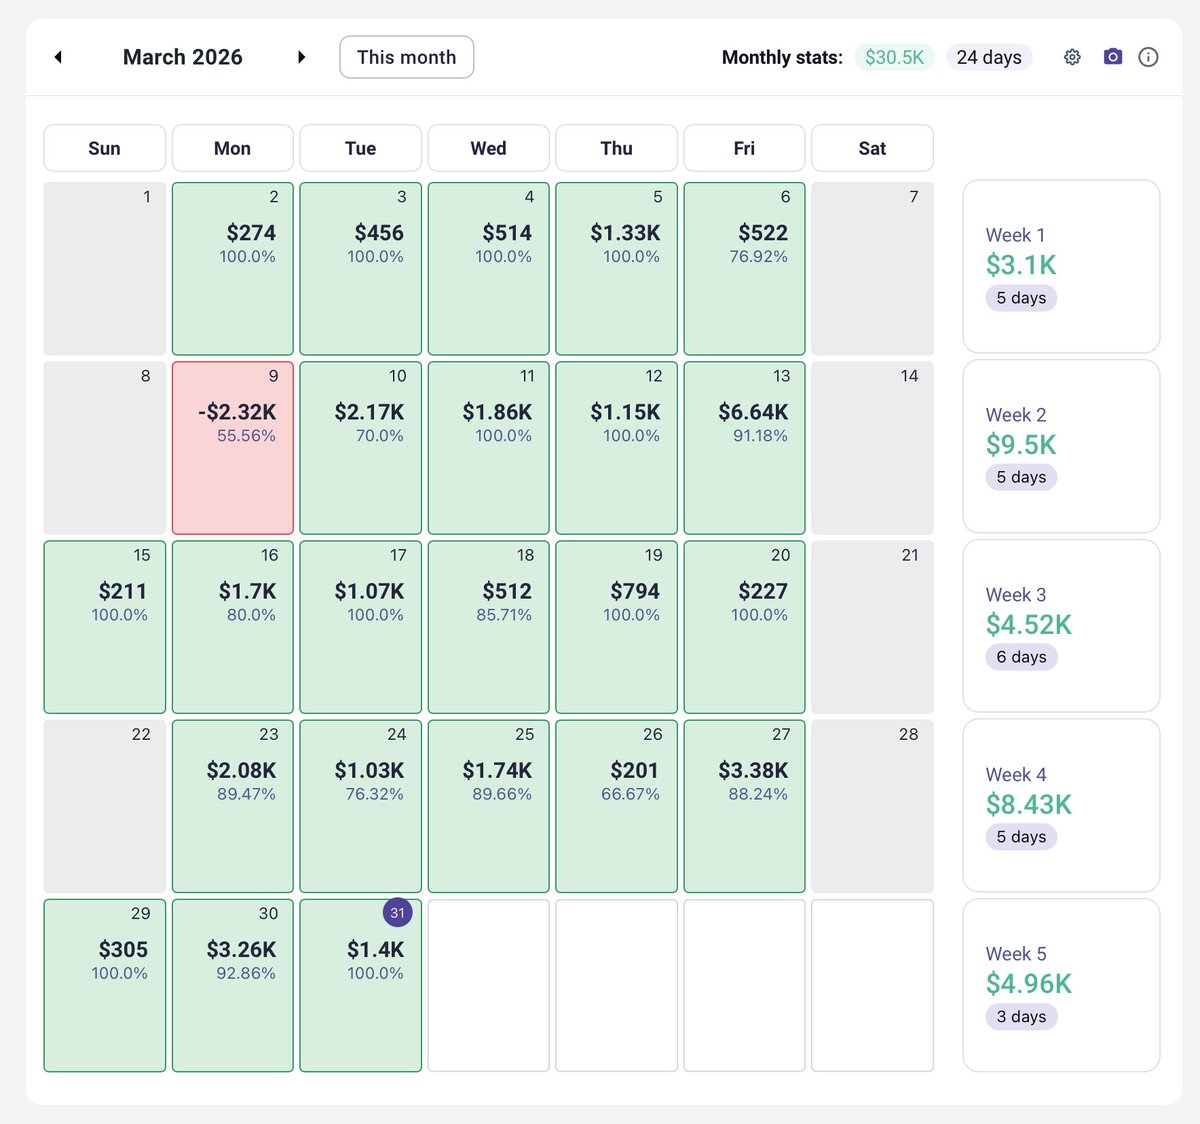1200x1124 pixels.
Task: Select the red losing day March 9
Action: point(232,446)
